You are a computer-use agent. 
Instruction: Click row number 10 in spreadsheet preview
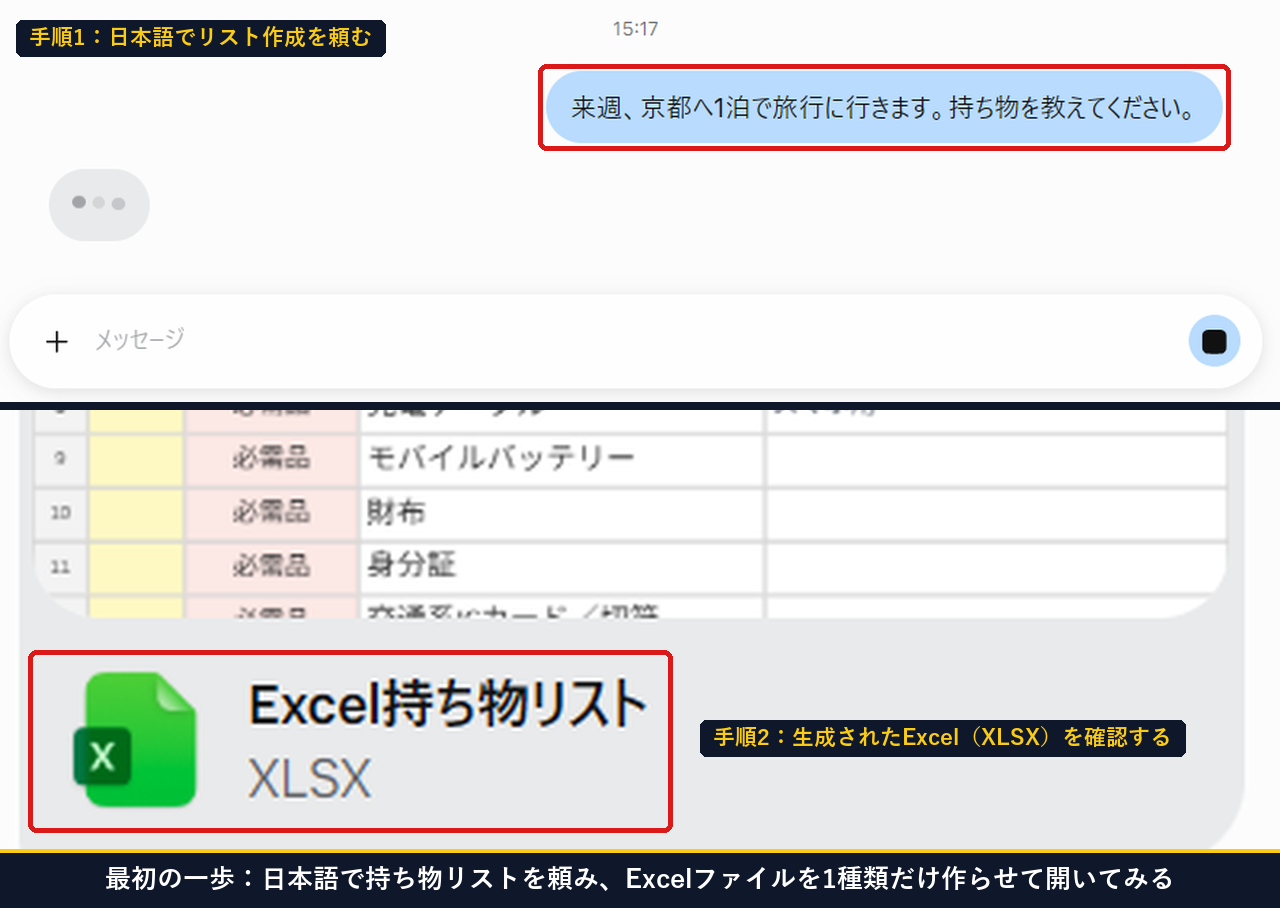[x=60, y=514]
